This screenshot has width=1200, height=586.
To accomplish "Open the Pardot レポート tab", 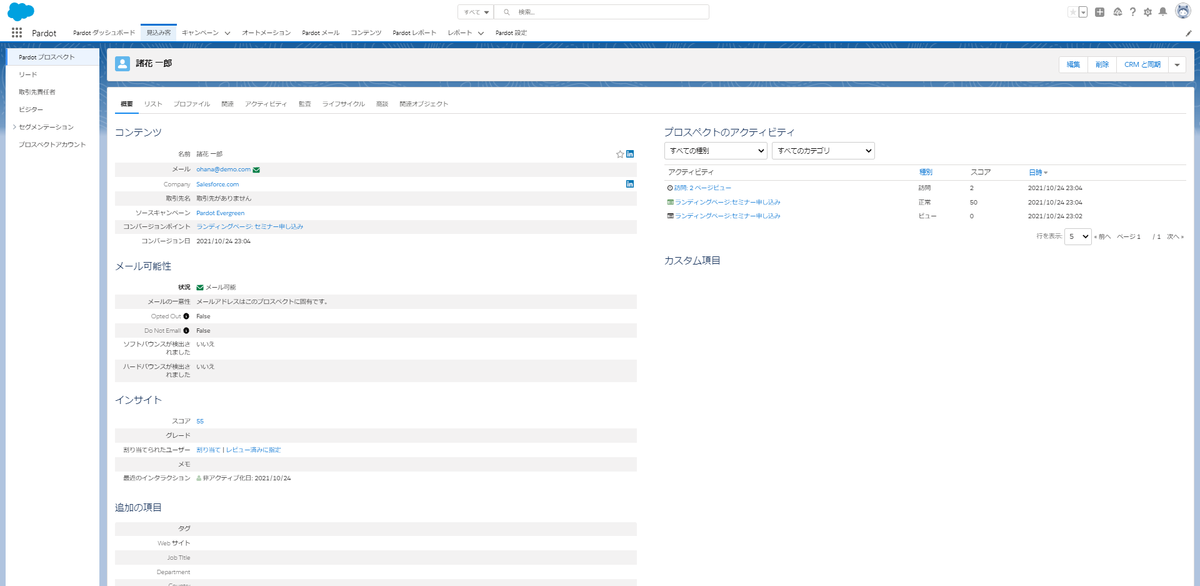I will point(415,33).
